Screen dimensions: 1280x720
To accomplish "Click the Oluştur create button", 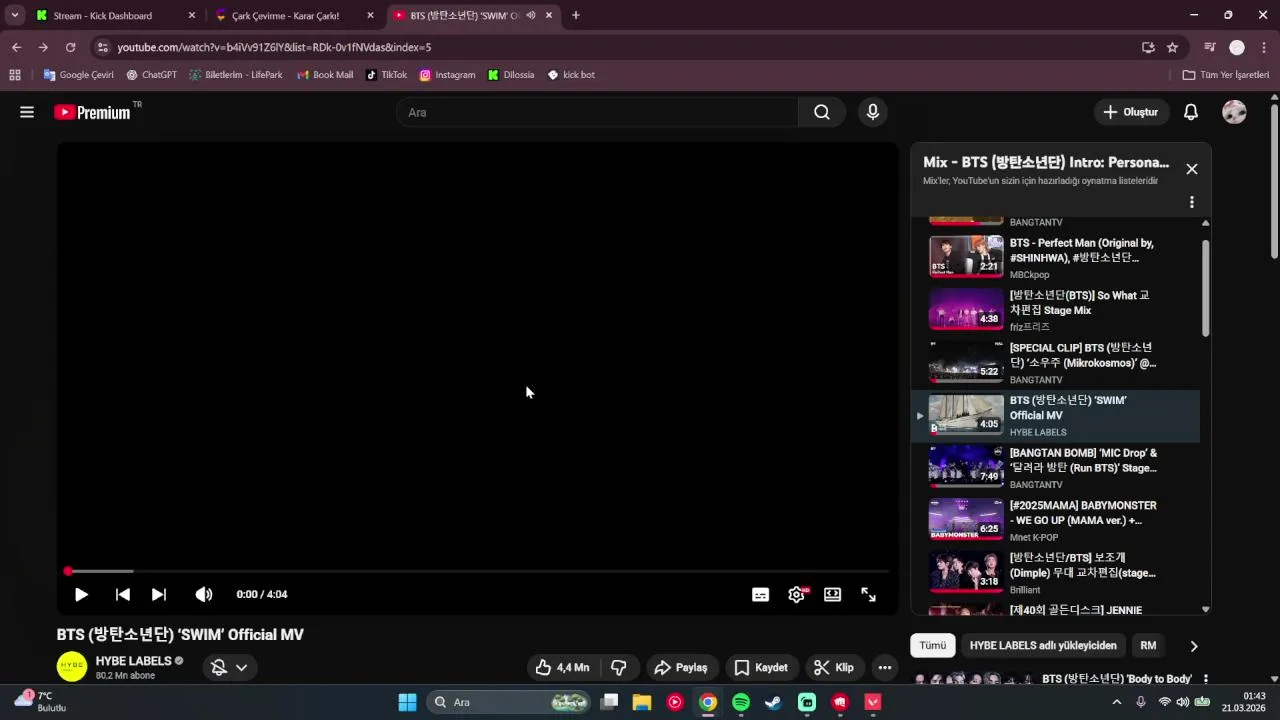I will click(1131, 112).
